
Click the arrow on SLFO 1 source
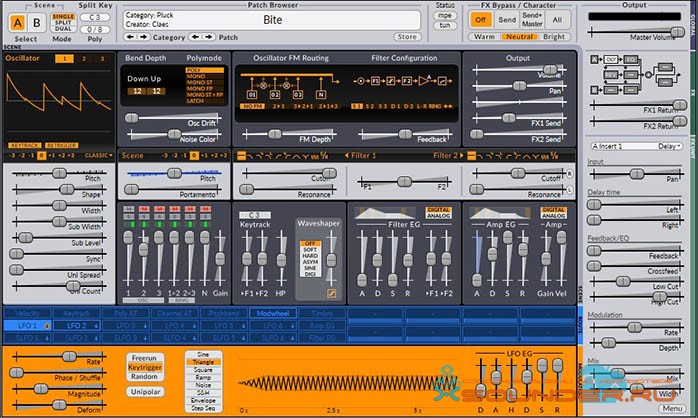(x=47, y=338)
